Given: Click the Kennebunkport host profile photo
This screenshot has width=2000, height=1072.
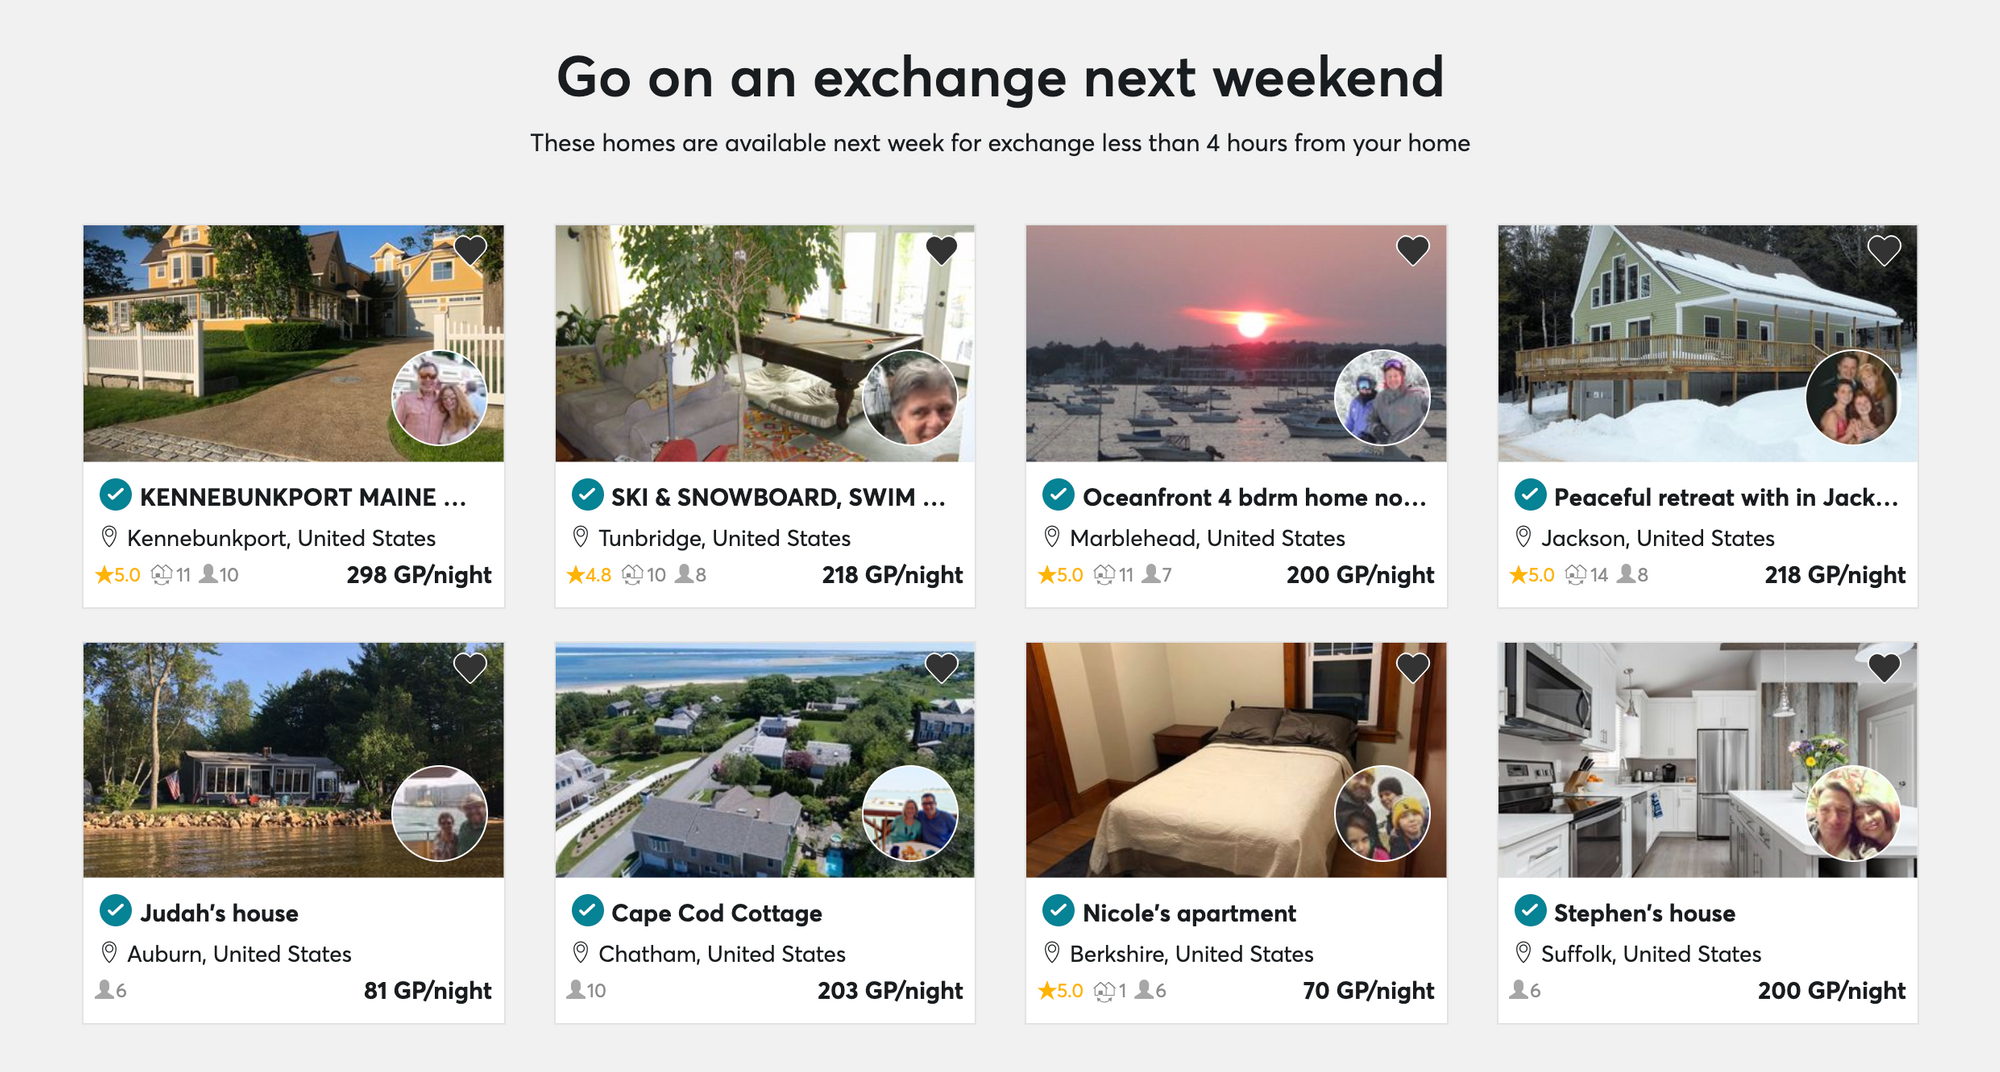Looking at the screenshot, I should (x=439, y=398).
